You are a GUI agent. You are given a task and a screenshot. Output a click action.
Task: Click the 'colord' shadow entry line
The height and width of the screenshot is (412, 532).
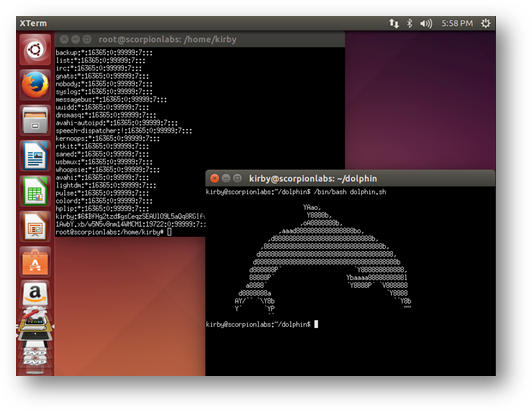point(104,201)
